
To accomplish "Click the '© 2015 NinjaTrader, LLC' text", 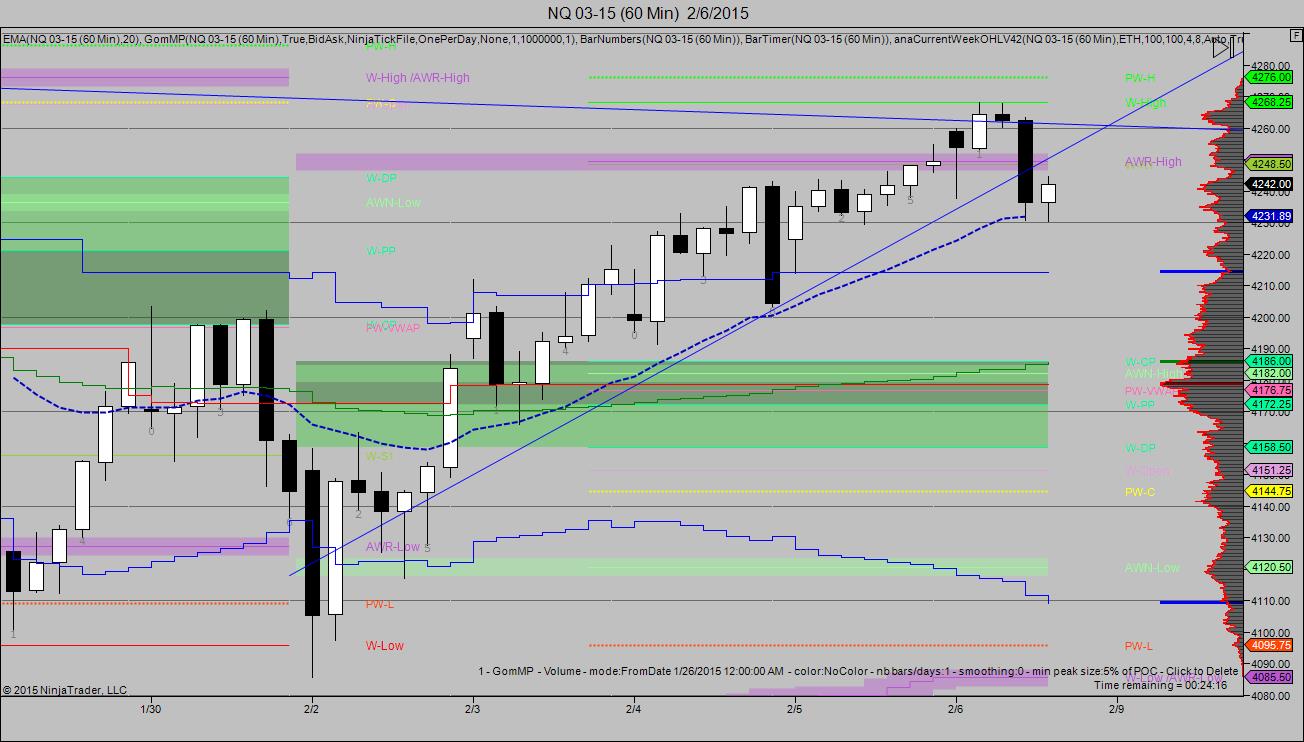I will 65,690.
